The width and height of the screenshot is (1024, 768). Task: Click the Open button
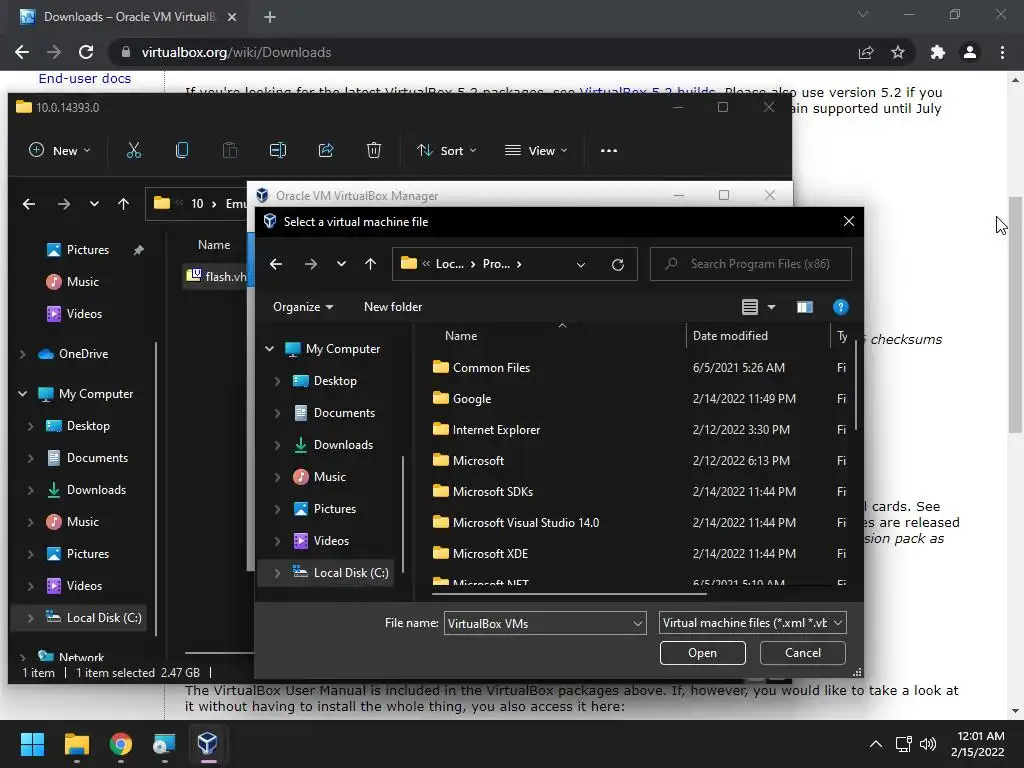tap(703, 653)
